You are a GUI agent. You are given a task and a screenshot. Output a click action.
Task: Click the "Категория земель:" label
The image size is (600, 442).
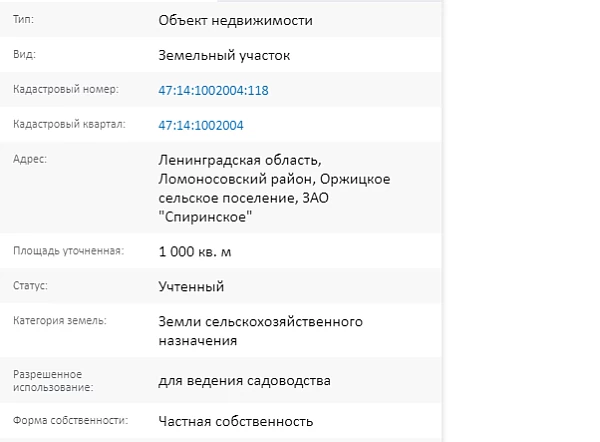[60, 321]
